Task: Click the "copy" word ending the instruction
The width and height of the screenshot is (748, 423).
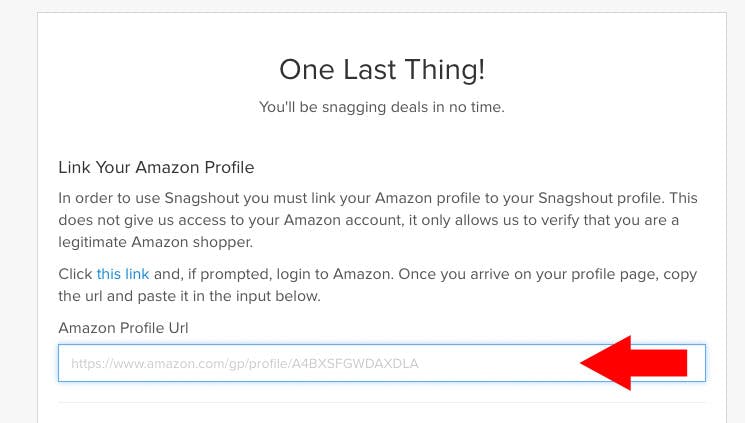Action: click(680, 275)
